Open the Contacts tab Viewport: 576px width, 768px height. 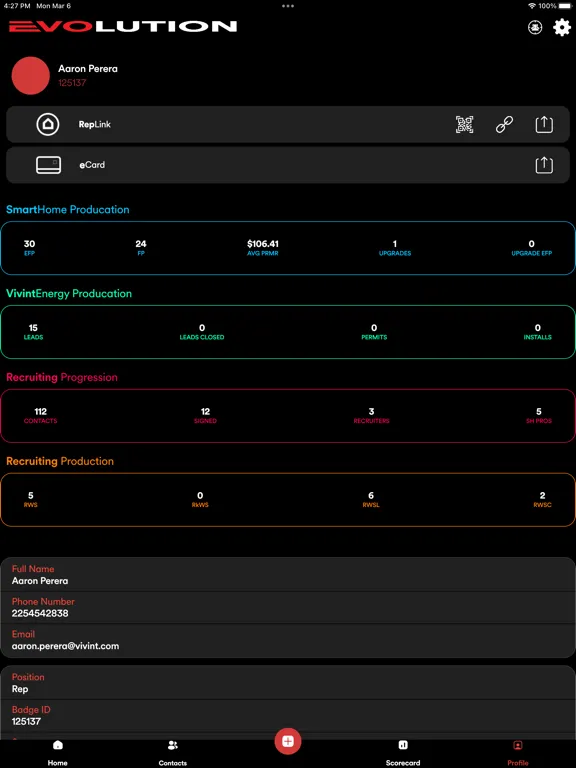pos(172,753)
